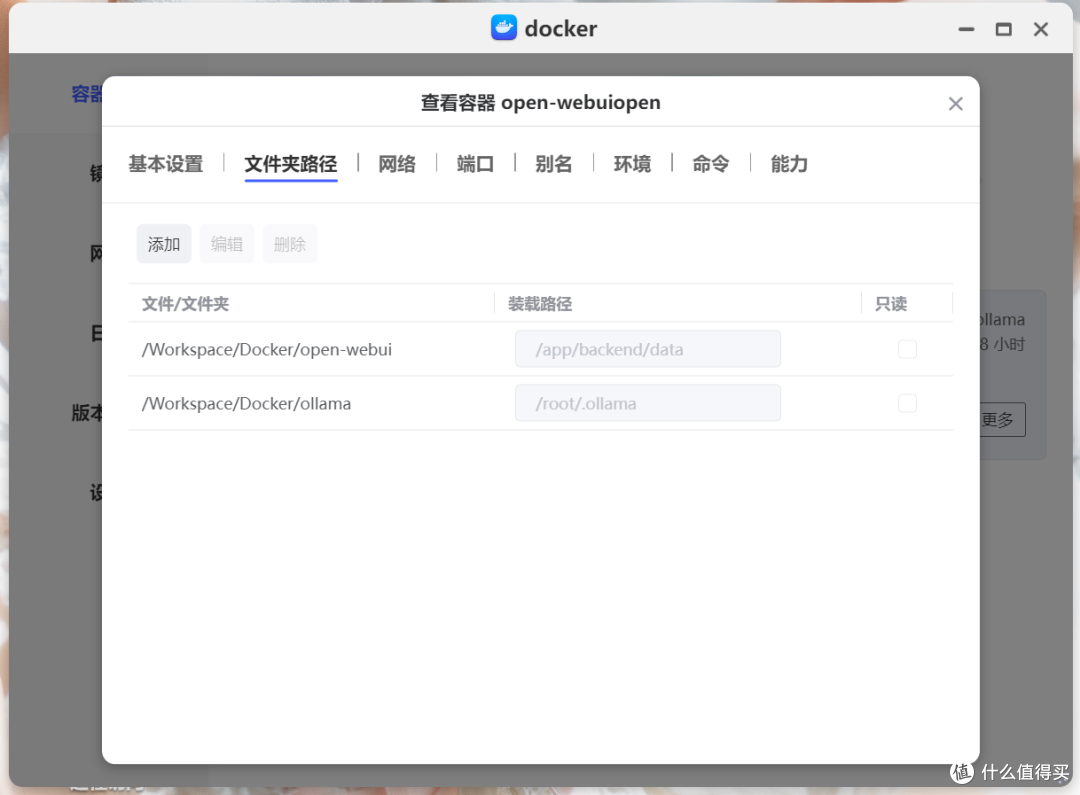Click the 添加 button to add a folder

coord(164,244)
